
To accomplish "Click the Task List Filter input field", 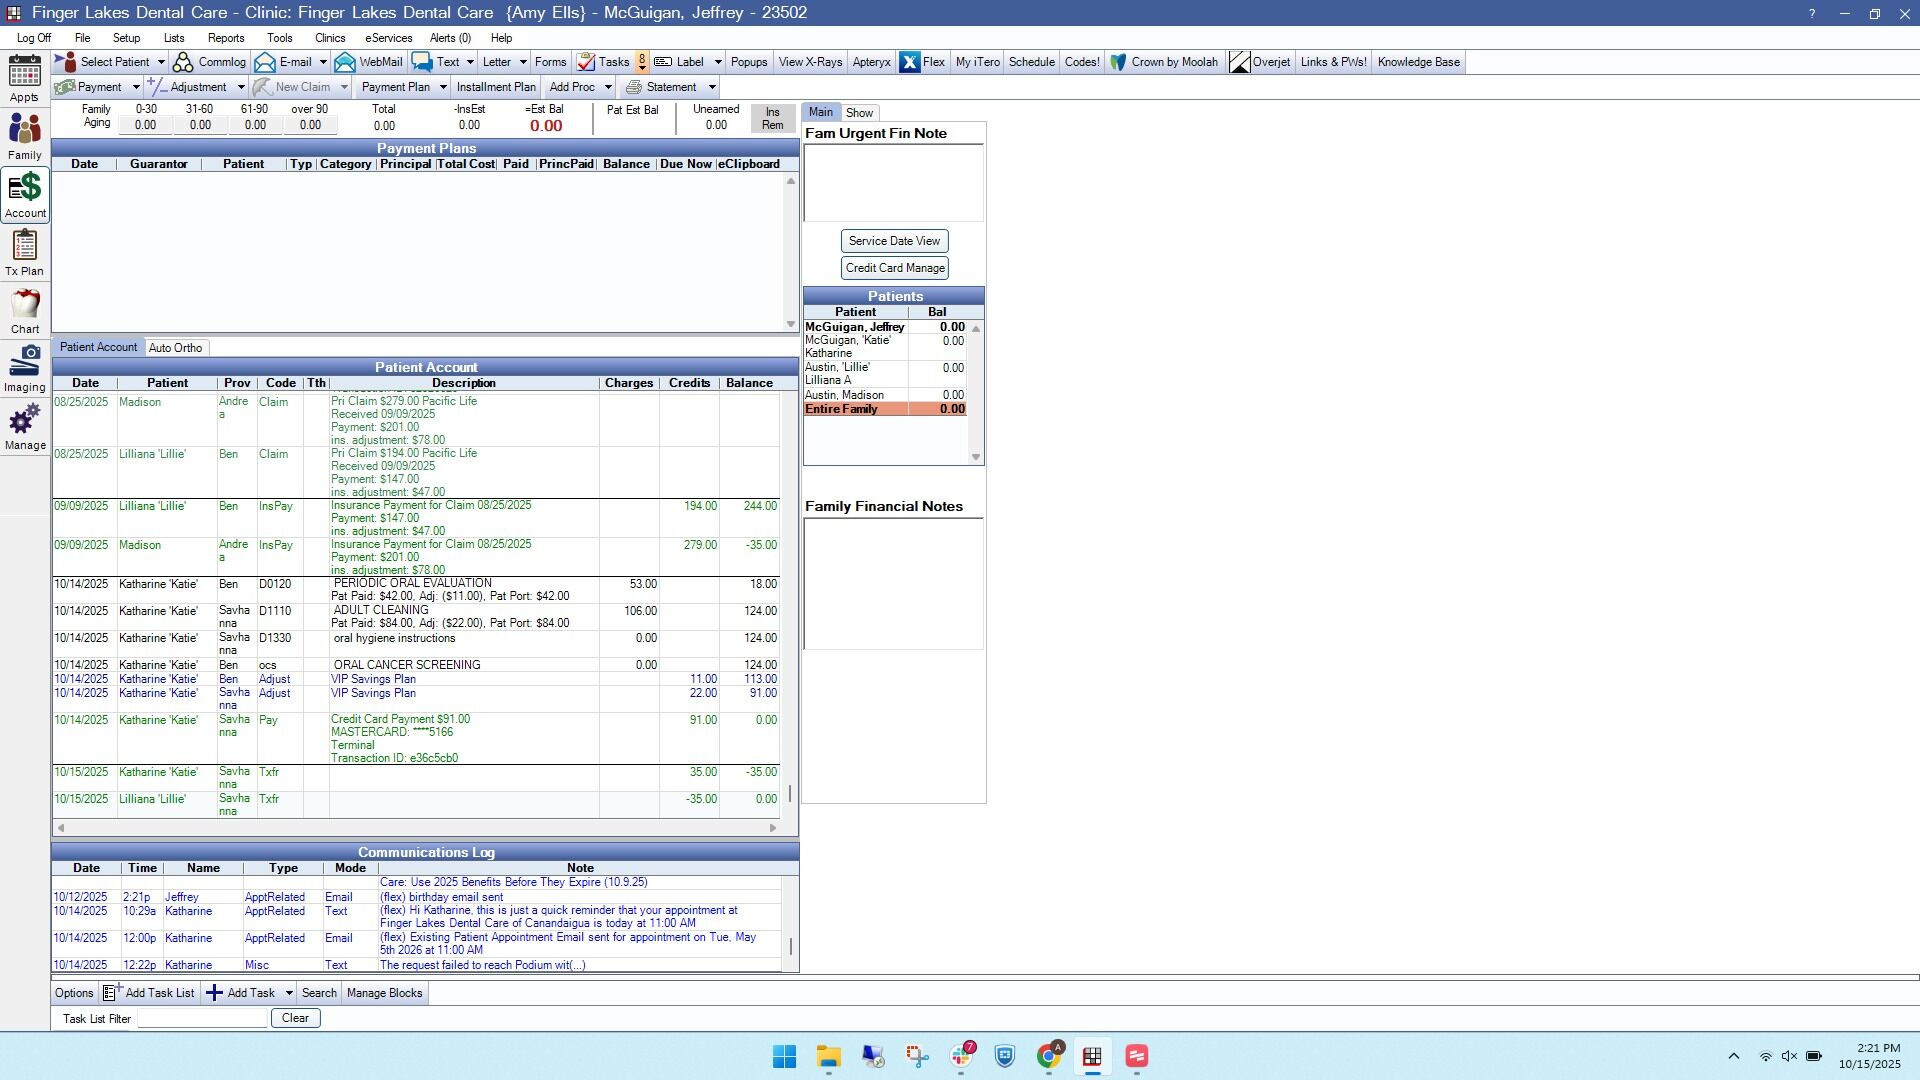I will tap(202, 1018).
